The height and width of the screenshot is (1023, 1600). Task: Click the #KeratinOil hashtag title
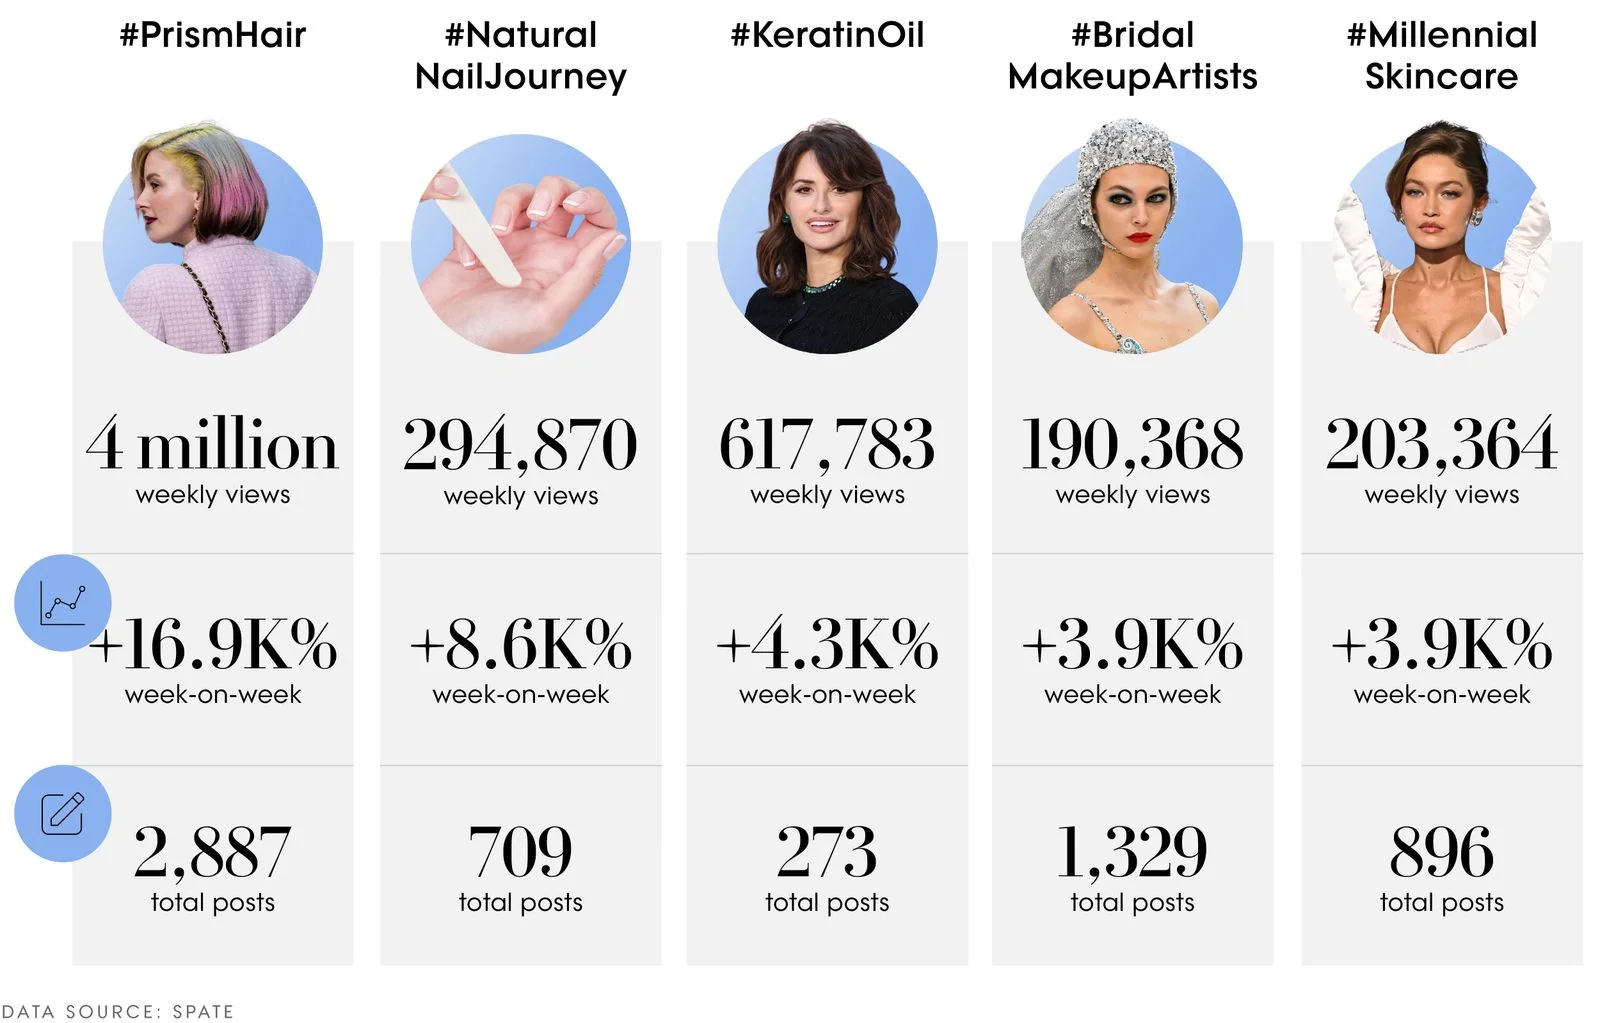point(827,35)
